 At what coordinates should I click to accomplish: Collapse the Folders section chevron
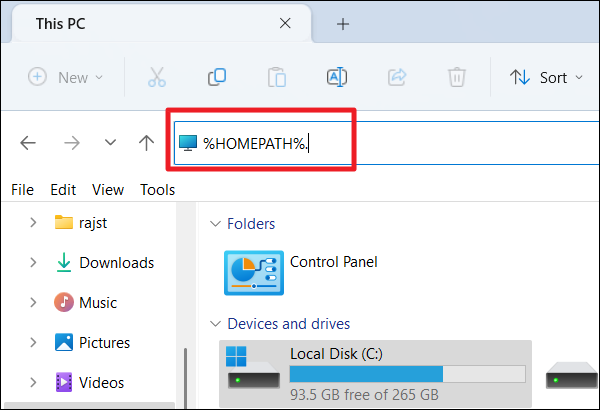click(x=215, y=224)
